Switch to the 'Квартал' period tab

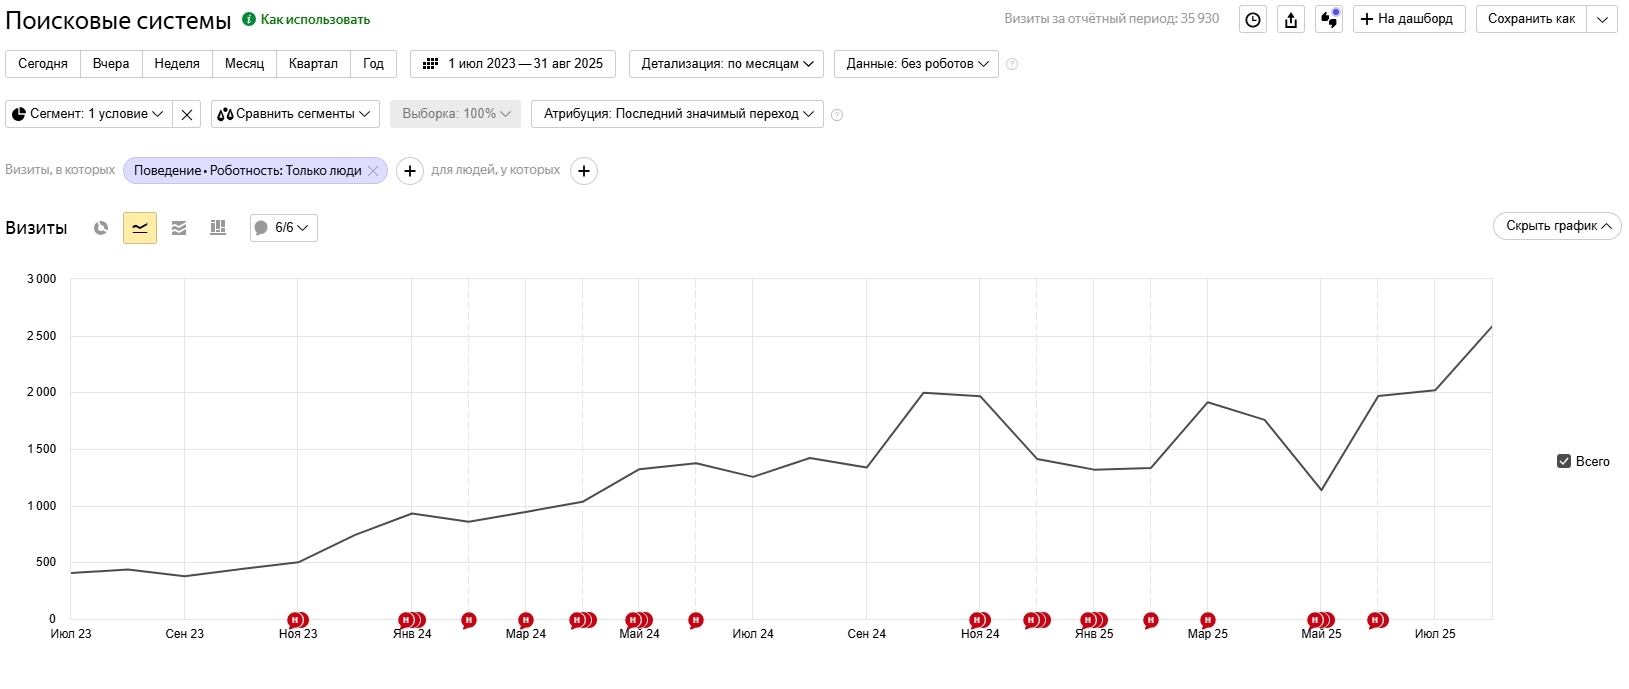pyautogui.click(x=313, y=64)
